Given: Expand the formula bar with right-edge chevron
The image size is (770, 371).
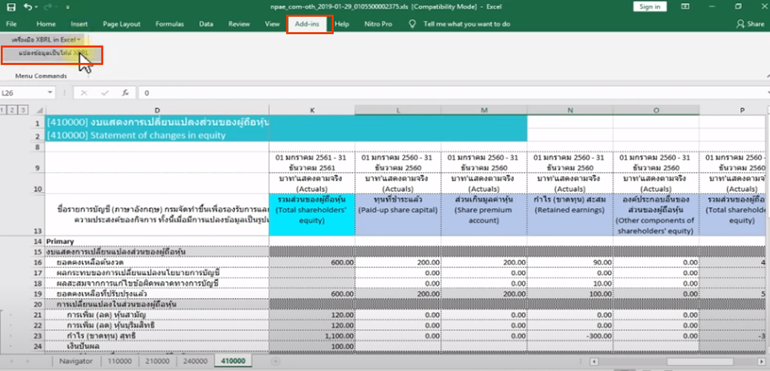Looking at the screenshot, I should pyautogui.click(x=768, y=92).
